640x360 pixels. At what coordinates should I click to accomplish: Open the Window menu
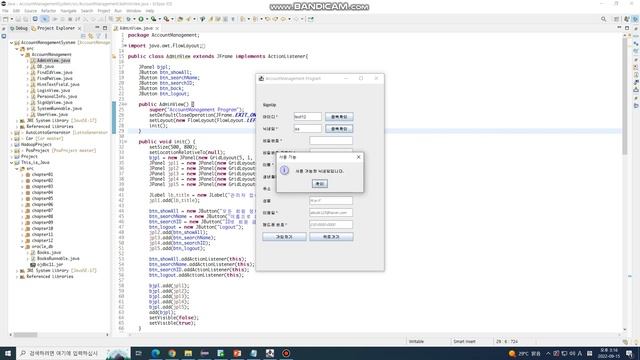point(133,11)
